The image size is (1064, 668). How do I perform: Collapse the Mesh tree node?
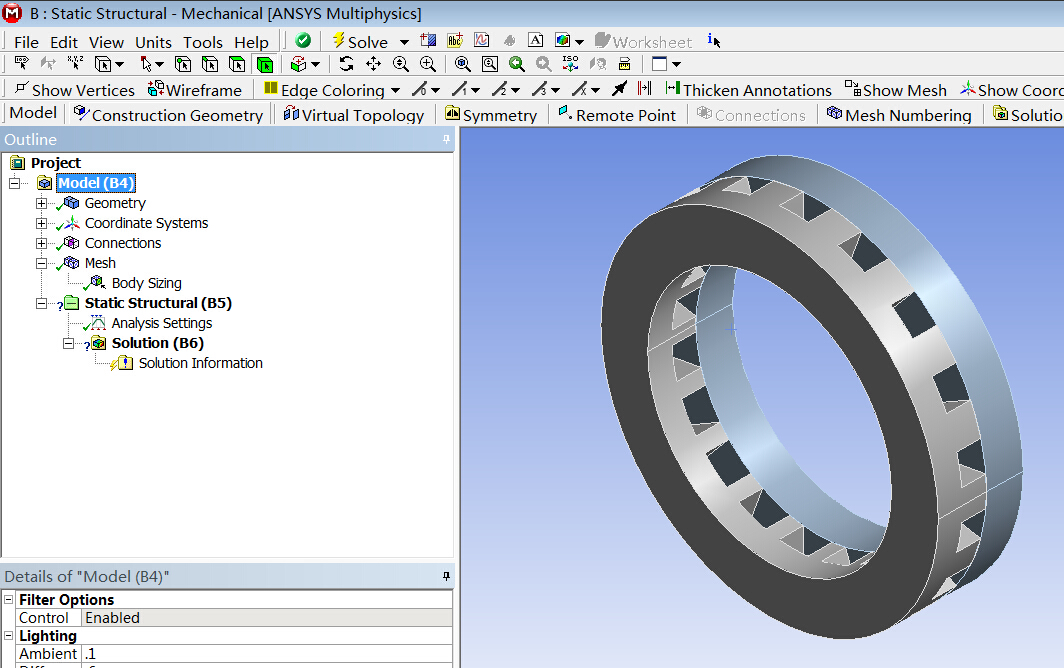point(41,263)
